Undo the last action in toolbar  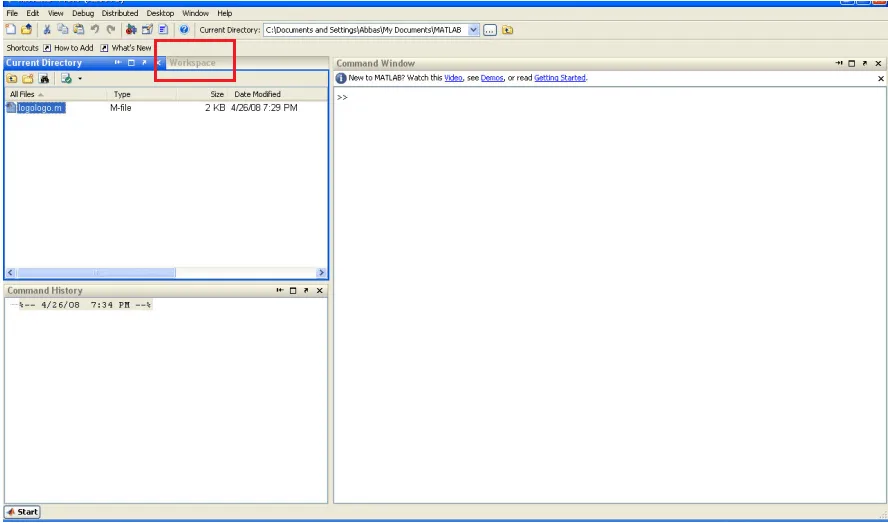point(95,29)
